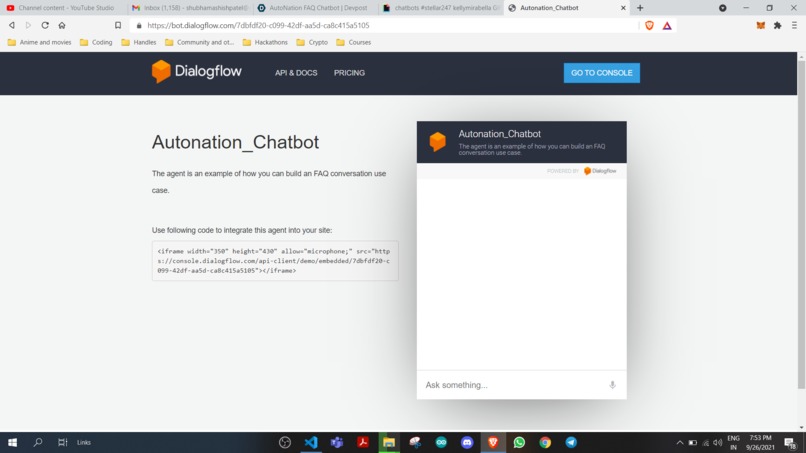
Task: Open the browser home page
Action: (x=62, y=25)
